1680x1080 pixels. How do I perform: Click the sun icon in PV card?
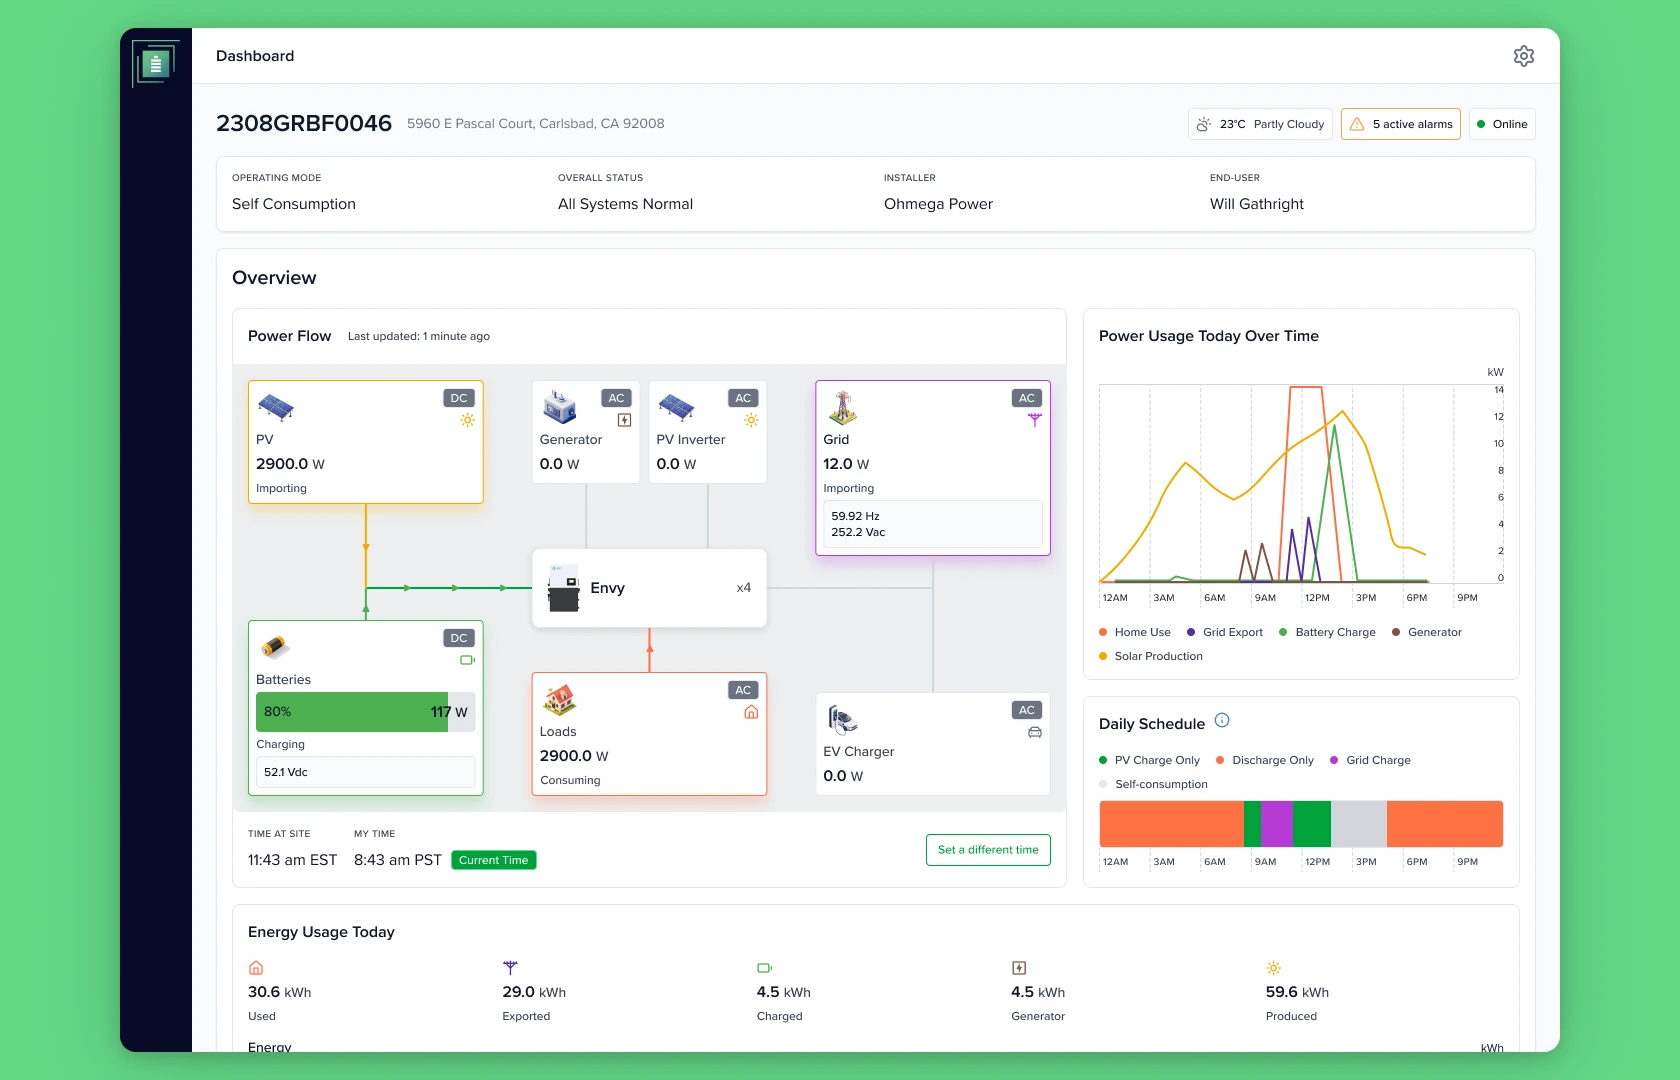(467, 420)
